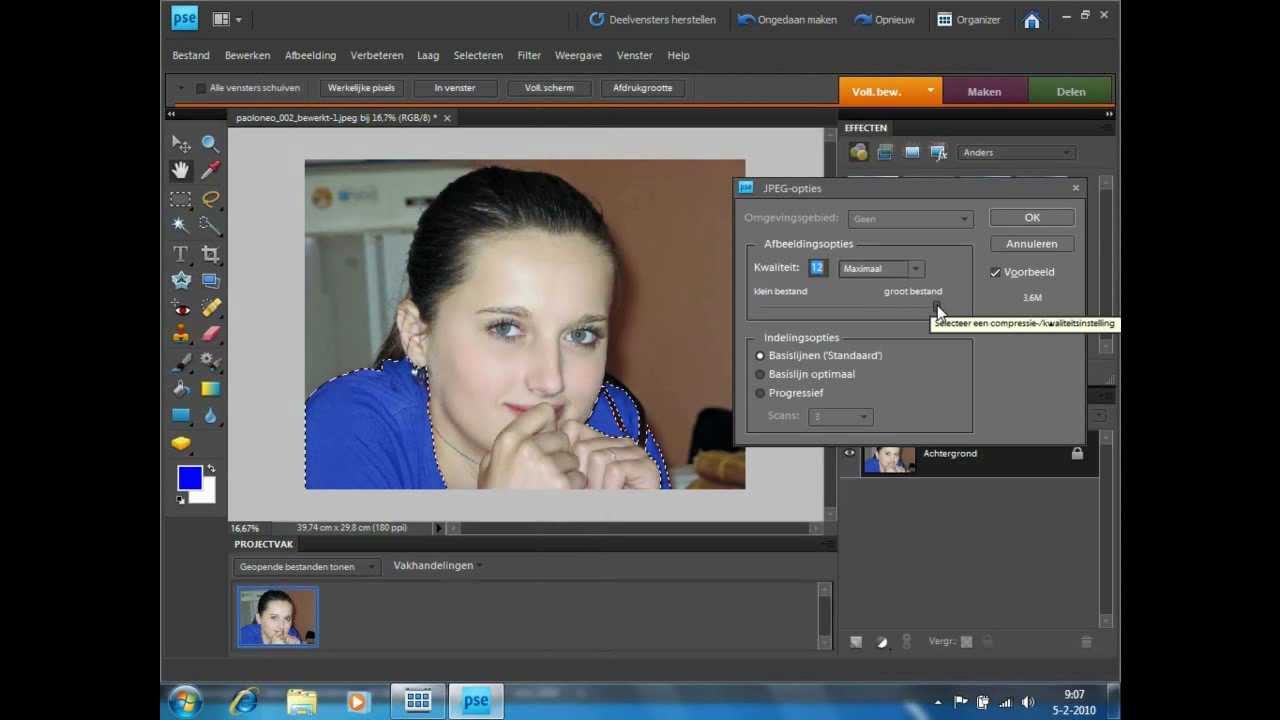Screen dimensions: 1280x720
Task: Expand Vakhandelingen menu in project bin
Action: coord(437,565)
